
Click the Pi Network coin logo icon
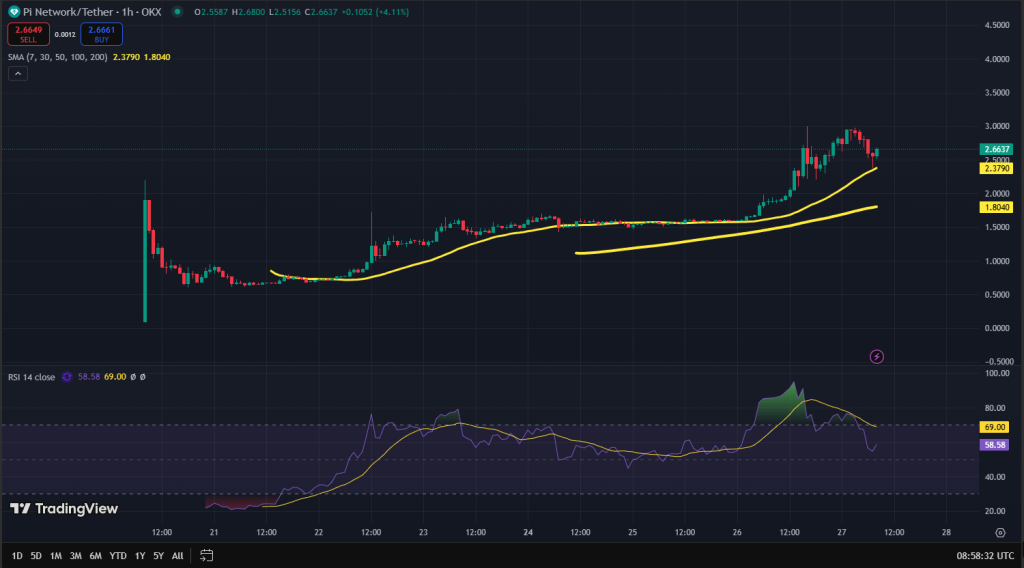pos(14,12)
